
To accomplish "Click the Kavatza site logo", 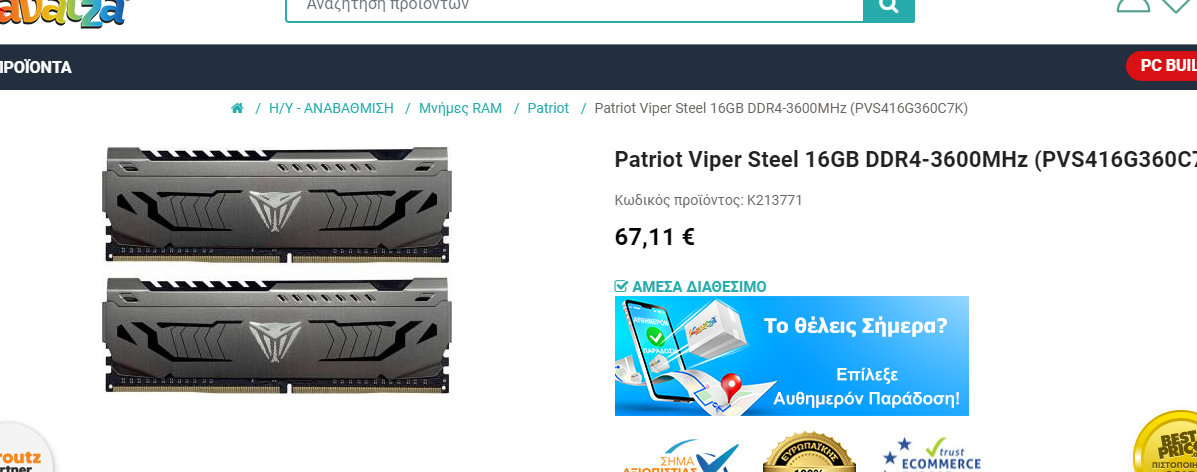I will pos(63,12).
